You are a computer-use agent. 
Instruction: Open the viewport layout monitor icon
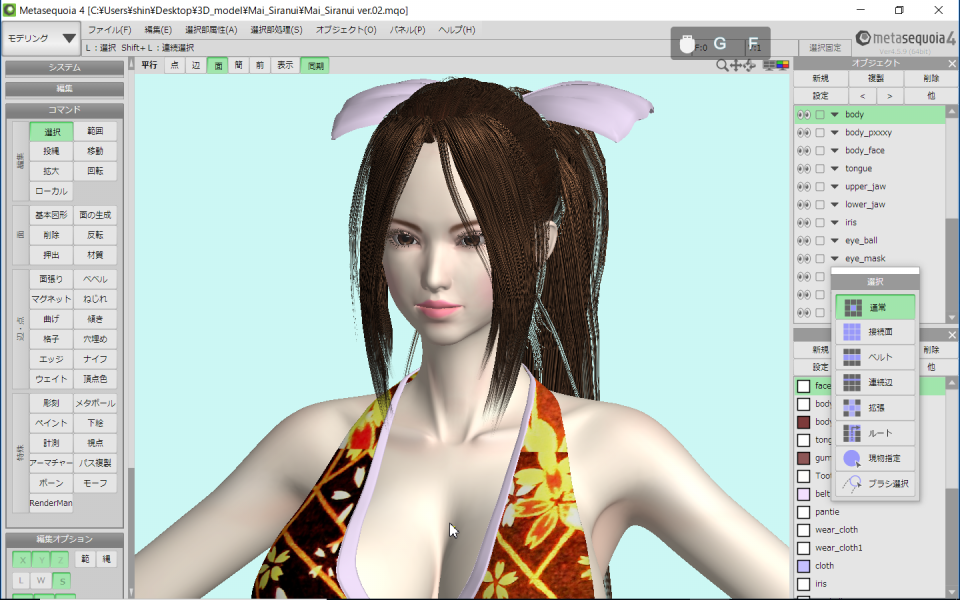tap(769, 65)
